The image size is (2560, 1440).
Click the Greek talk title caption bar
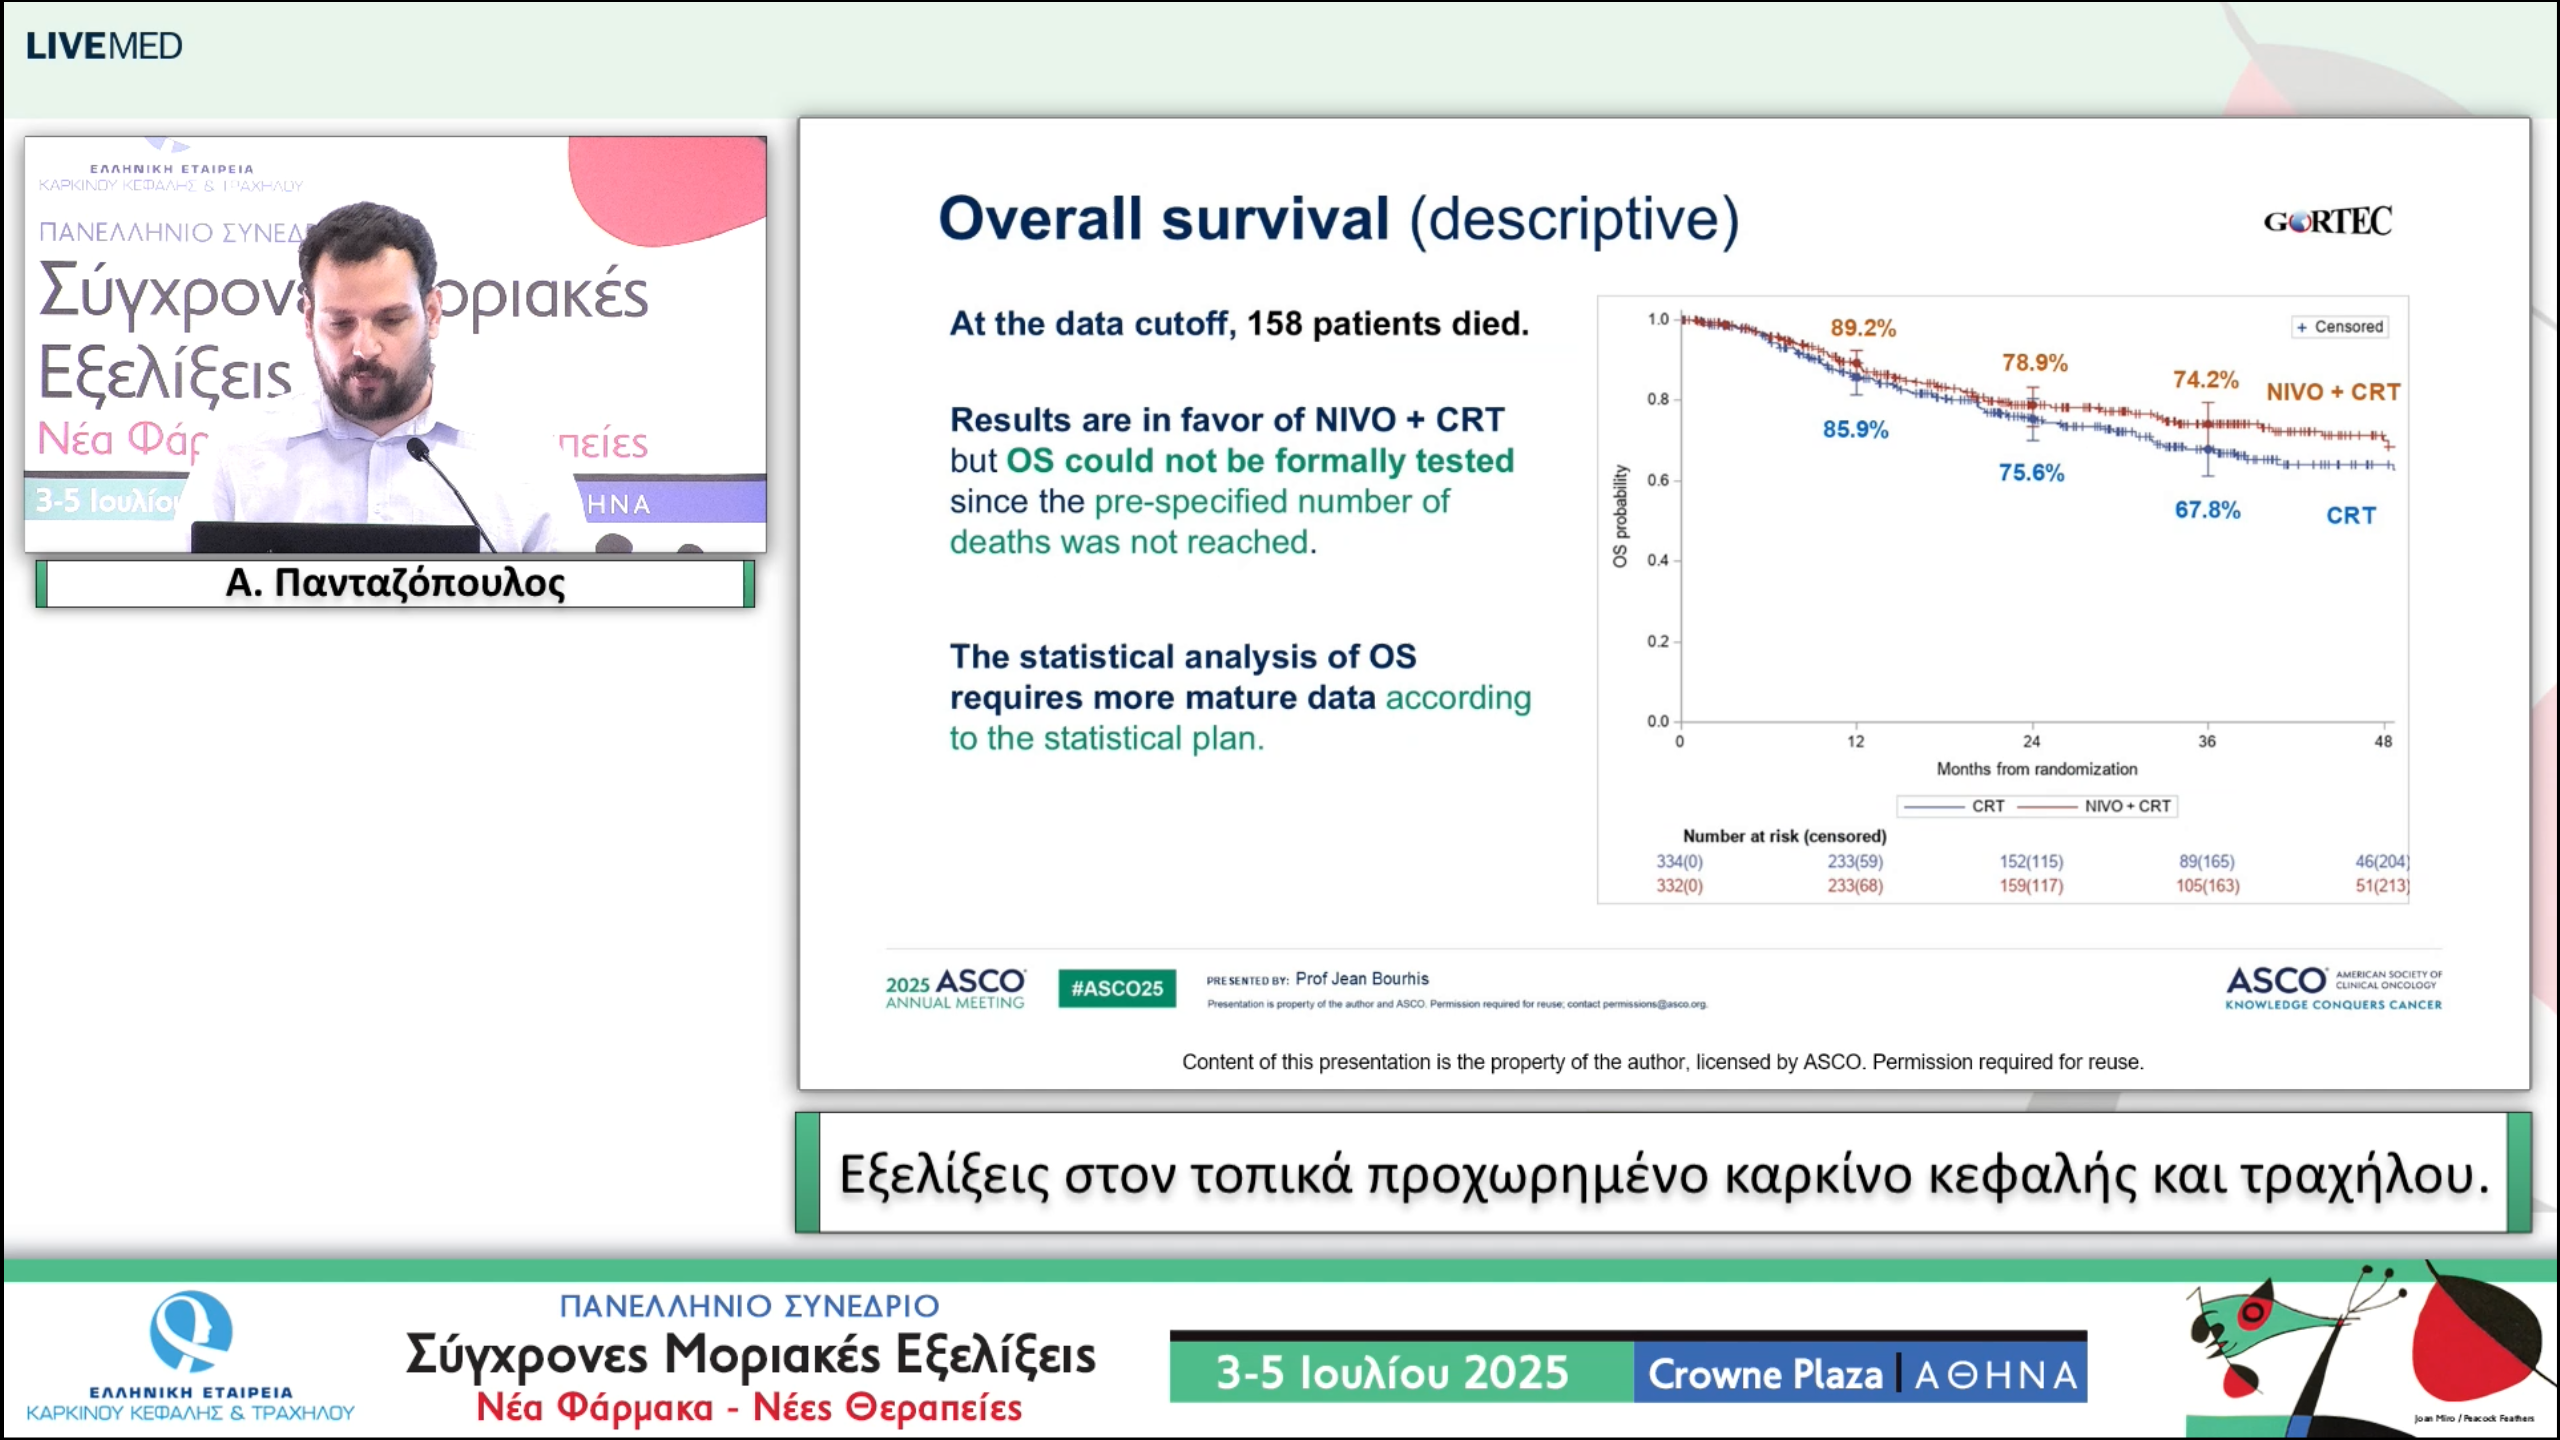click(1663, 1174)
